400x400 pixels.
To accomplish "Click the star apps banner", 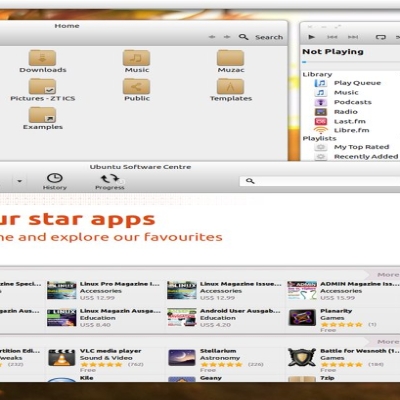I will pyautogui.click(x=200, y=230).
